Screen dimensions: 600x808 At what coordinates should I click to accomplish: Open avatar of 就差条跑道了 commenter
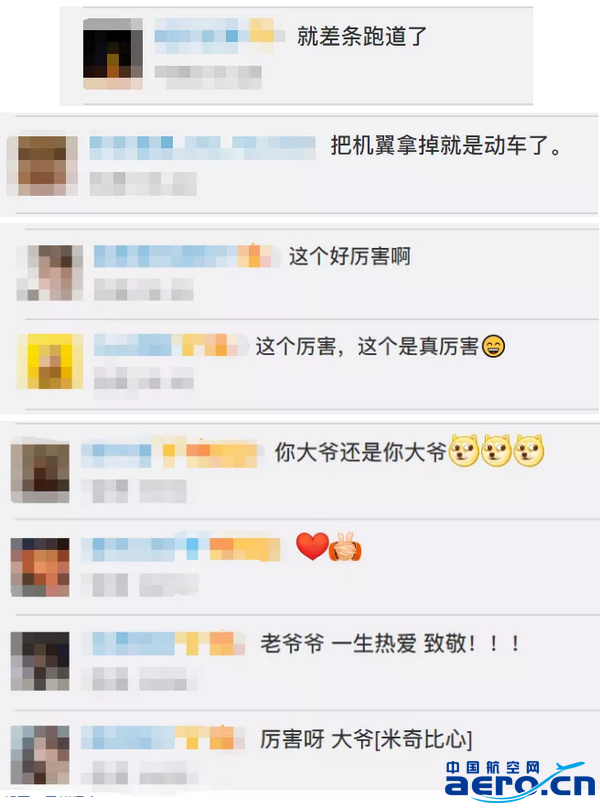click(113, 54)
